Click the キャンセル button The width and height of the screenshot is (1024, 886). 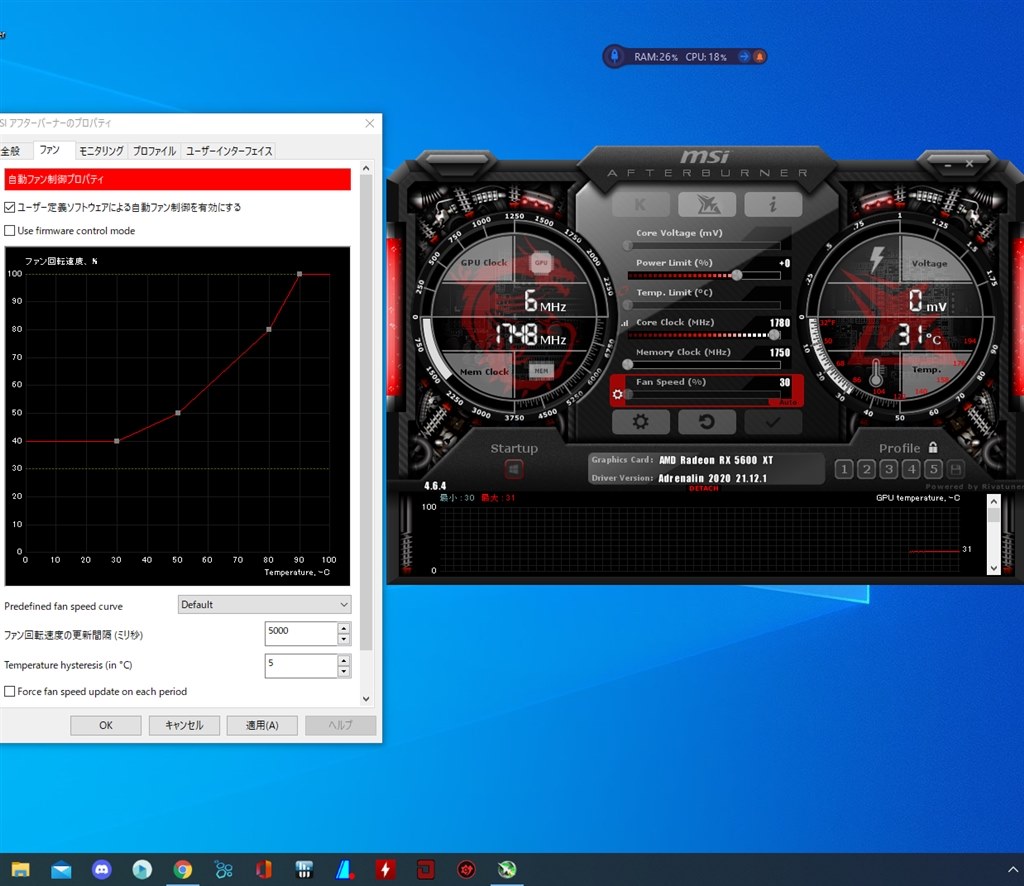pyautogui.click(x=184, y=725)
